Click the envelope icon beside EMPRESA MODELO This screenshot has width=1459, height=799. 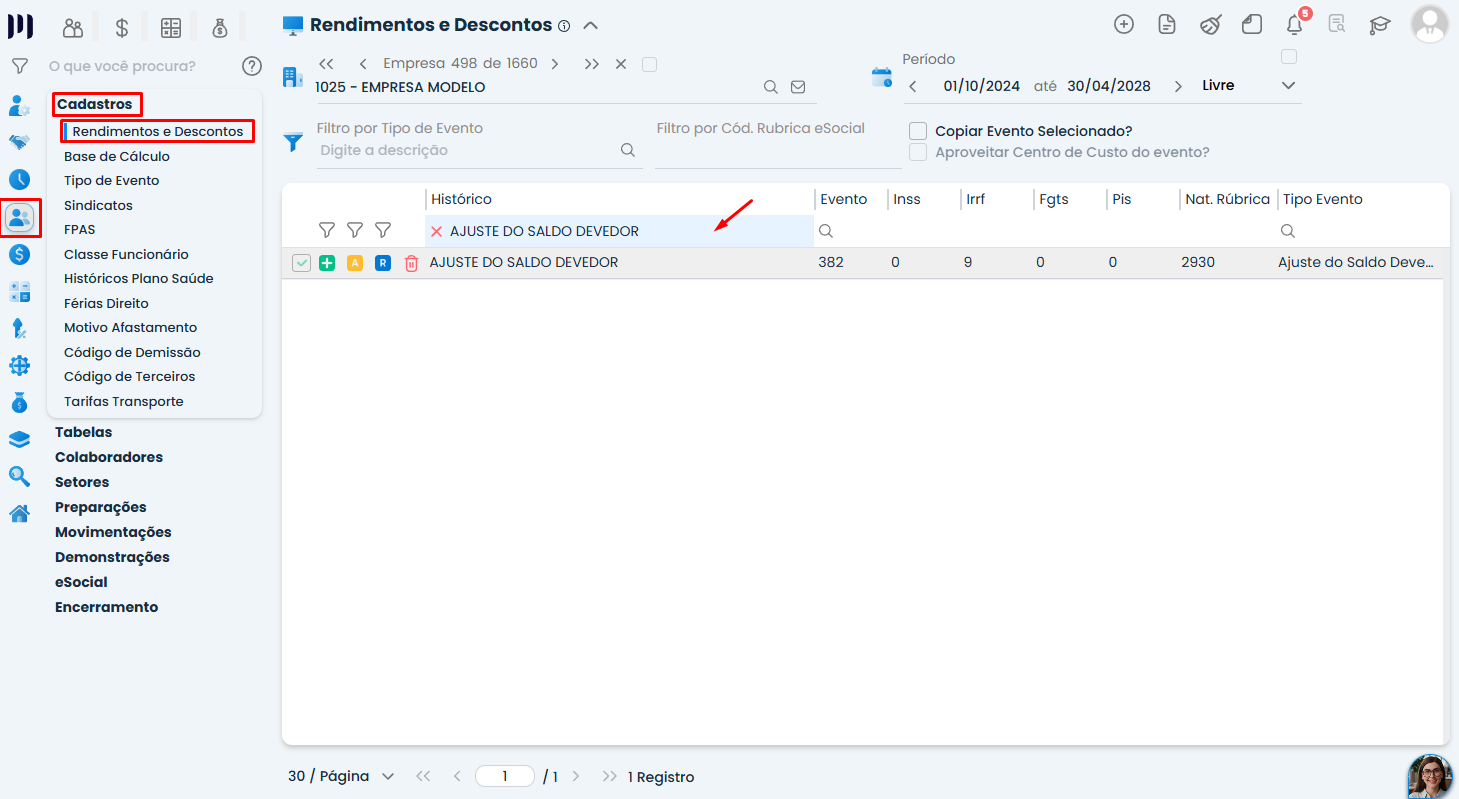(x=798, y=87)
